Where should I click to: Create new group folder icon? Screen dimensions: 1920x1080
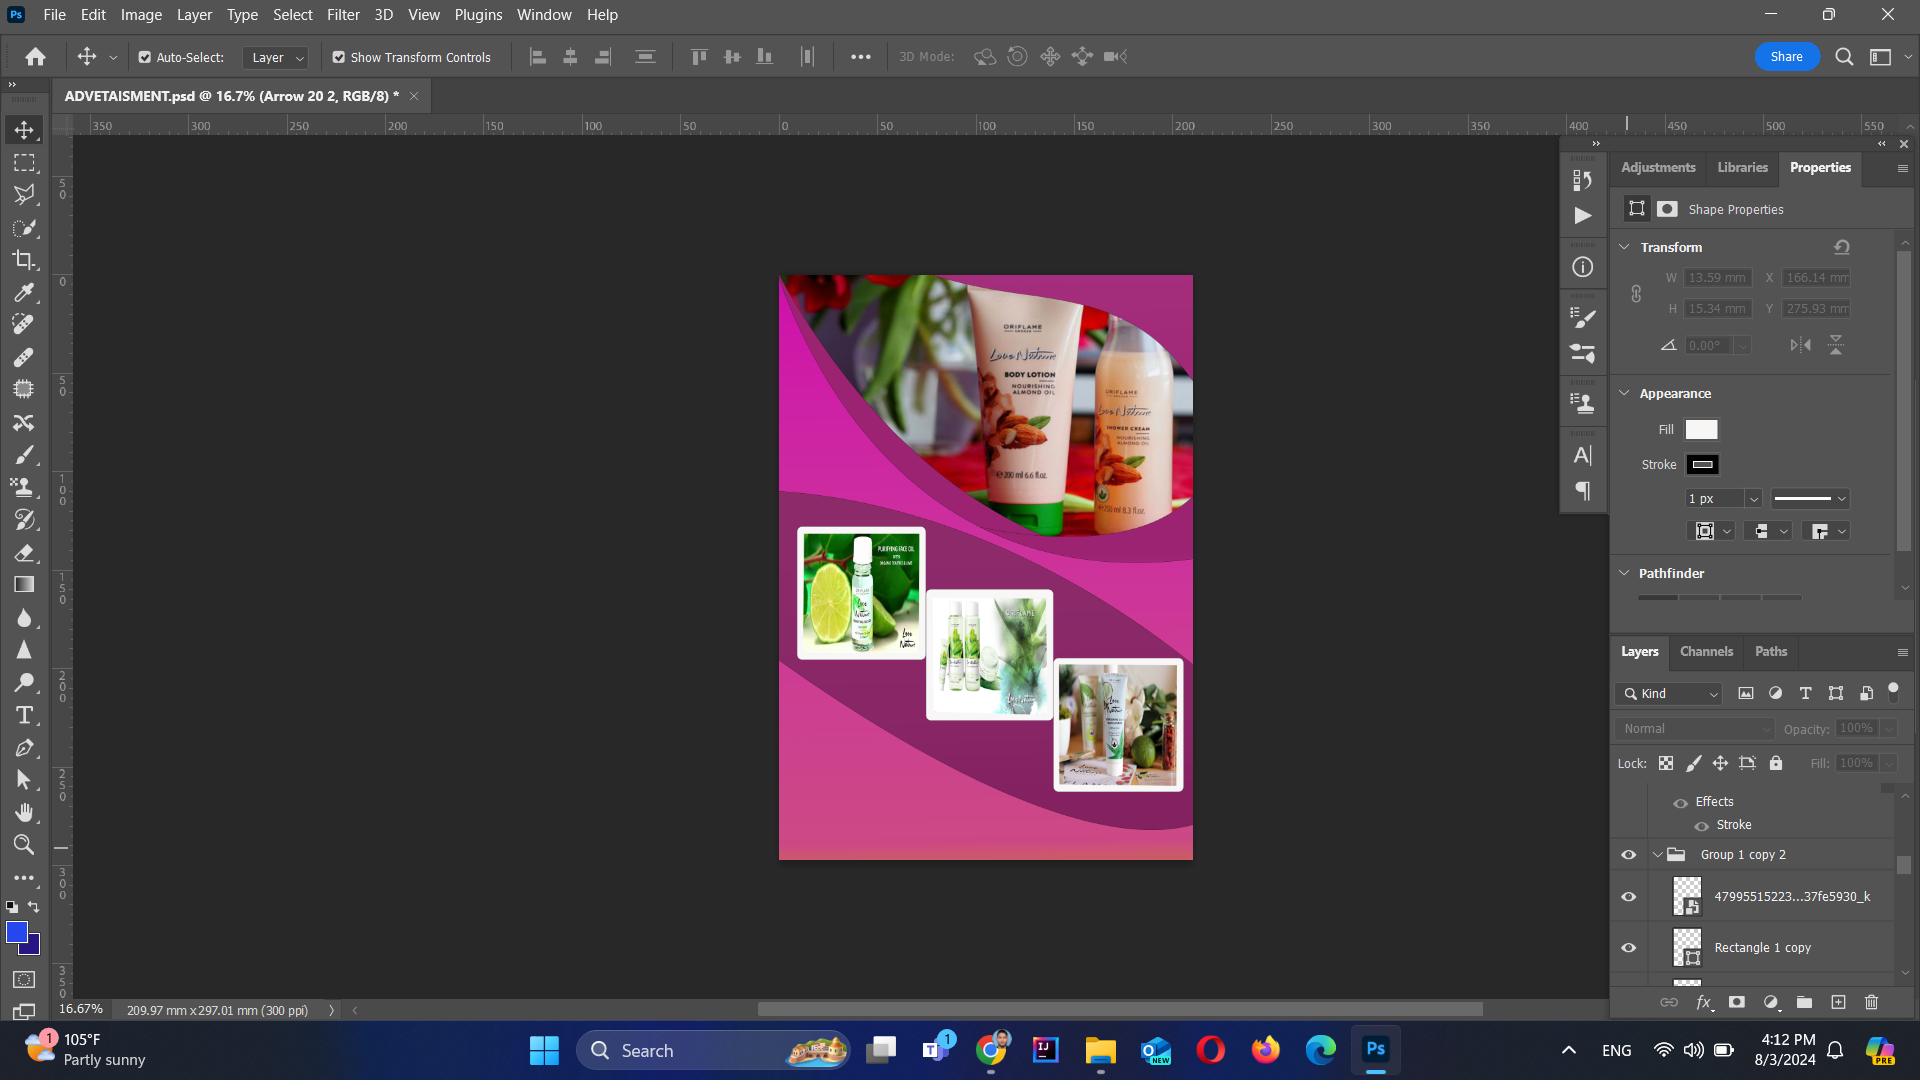(1804, 1002)
